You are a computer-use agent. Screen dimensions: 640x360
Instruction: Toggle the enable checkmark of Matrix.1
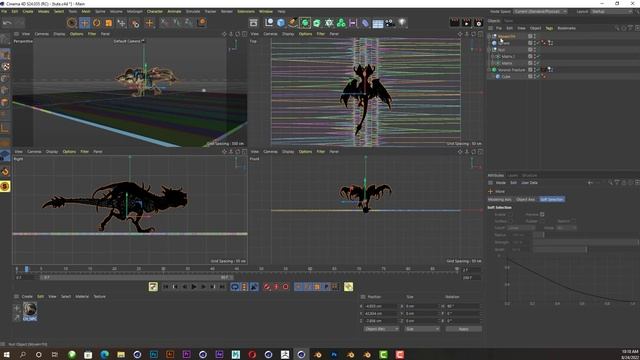(x=538, y=56)
